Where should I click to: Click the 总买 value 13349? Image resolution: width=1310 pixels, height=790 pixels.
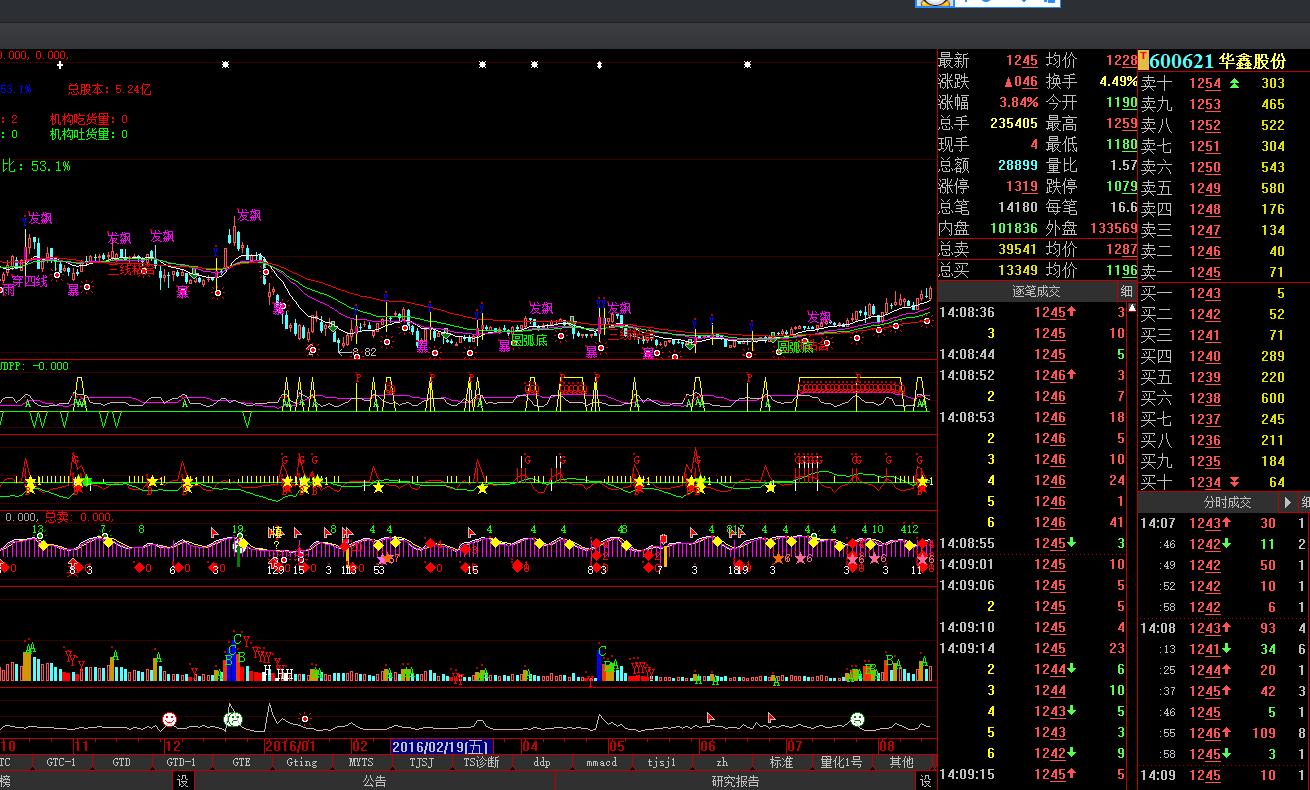click(1018, 271)
